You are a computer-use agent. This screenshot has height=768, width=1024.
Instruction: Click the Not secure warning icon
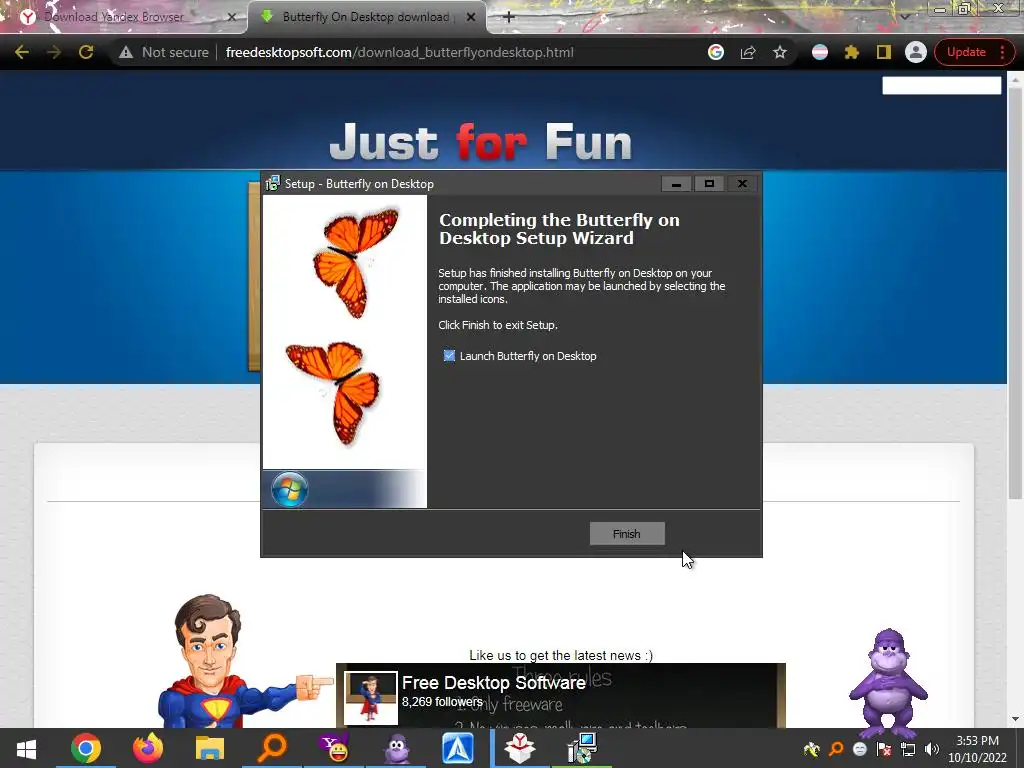126,52
